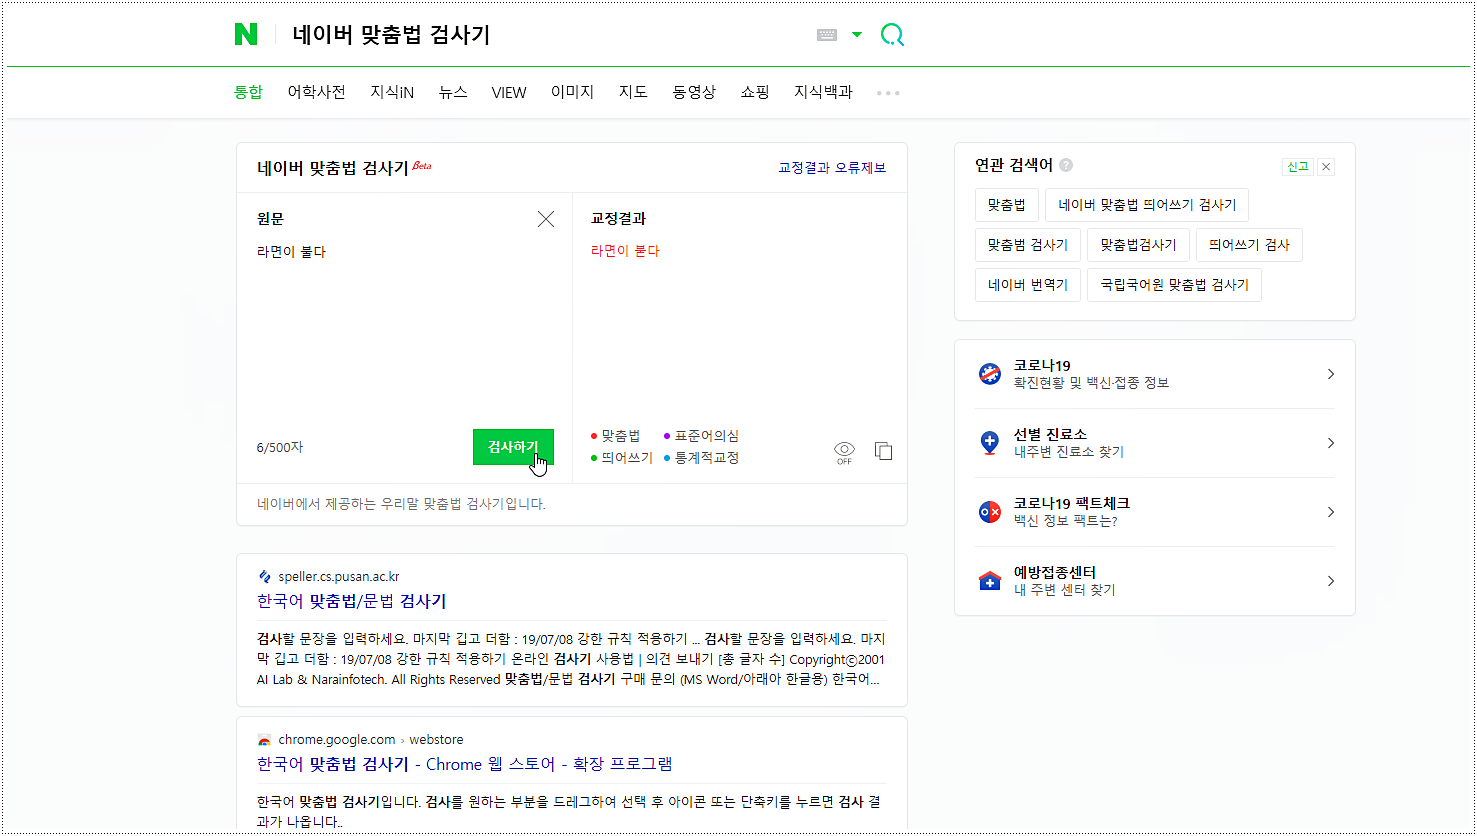
Task: Open 한국어 맞춤법/문법 검사기 result
Action: point(352,601)
